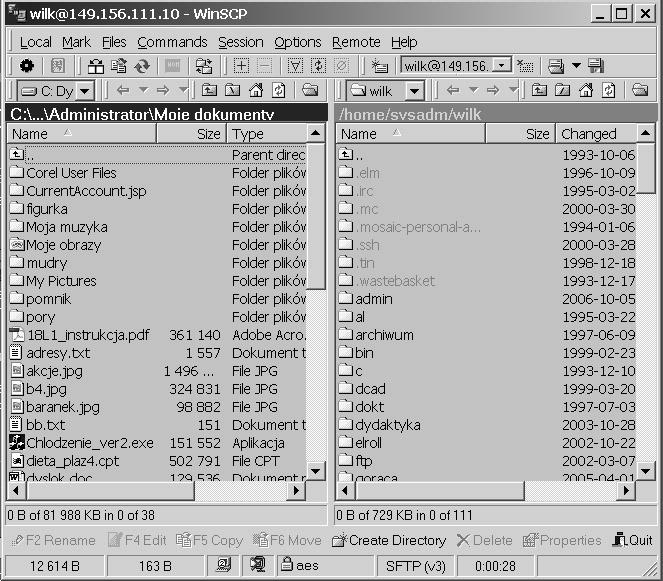
Task: Open the Remote menu
Action: point(356,42)
